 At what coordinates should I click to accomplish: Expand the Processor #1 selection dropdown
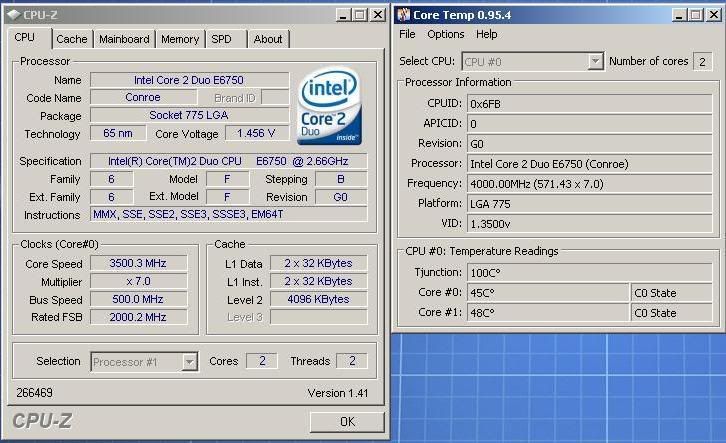(x=189, y=362)
